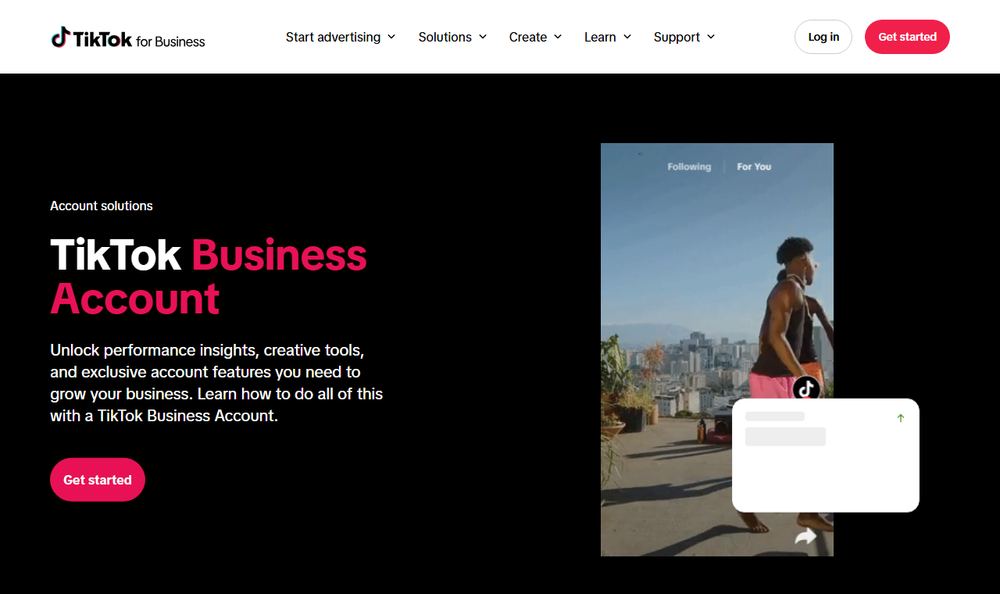Click the green up arrow in white card
The width and height of the screenshot is (1000, 594).
coord(901,419)
